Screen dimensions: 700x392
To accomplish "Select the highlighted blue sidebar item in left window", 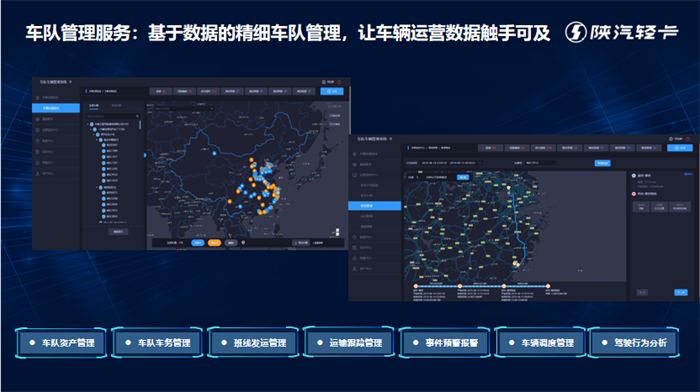I will [56, 108].
